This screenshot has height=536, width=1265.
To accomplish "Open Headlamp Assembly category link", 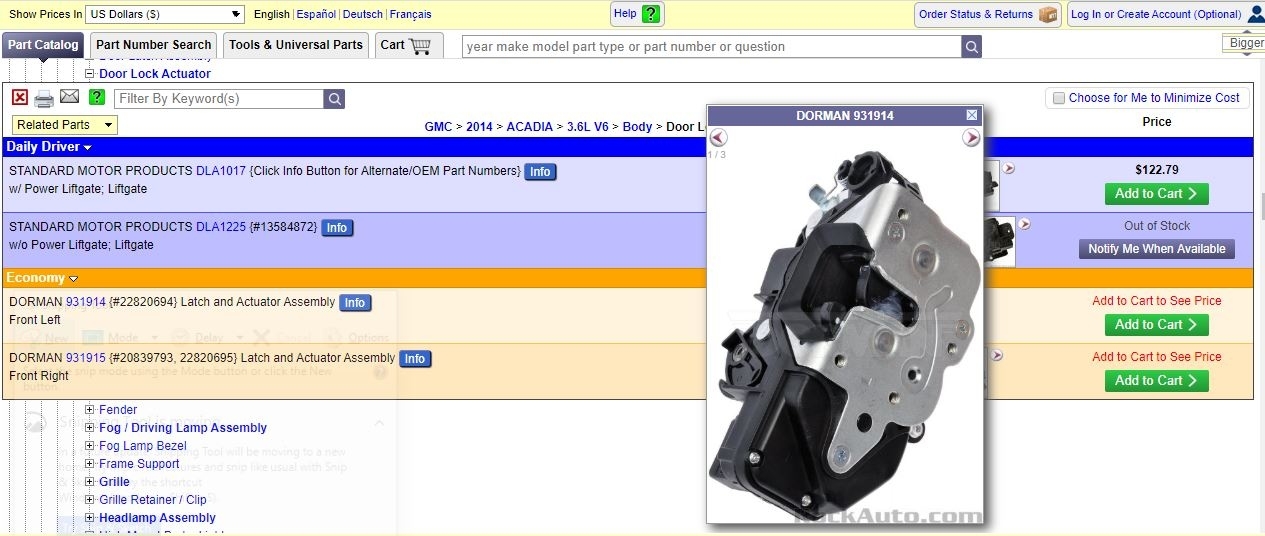I will pos(157,518).
